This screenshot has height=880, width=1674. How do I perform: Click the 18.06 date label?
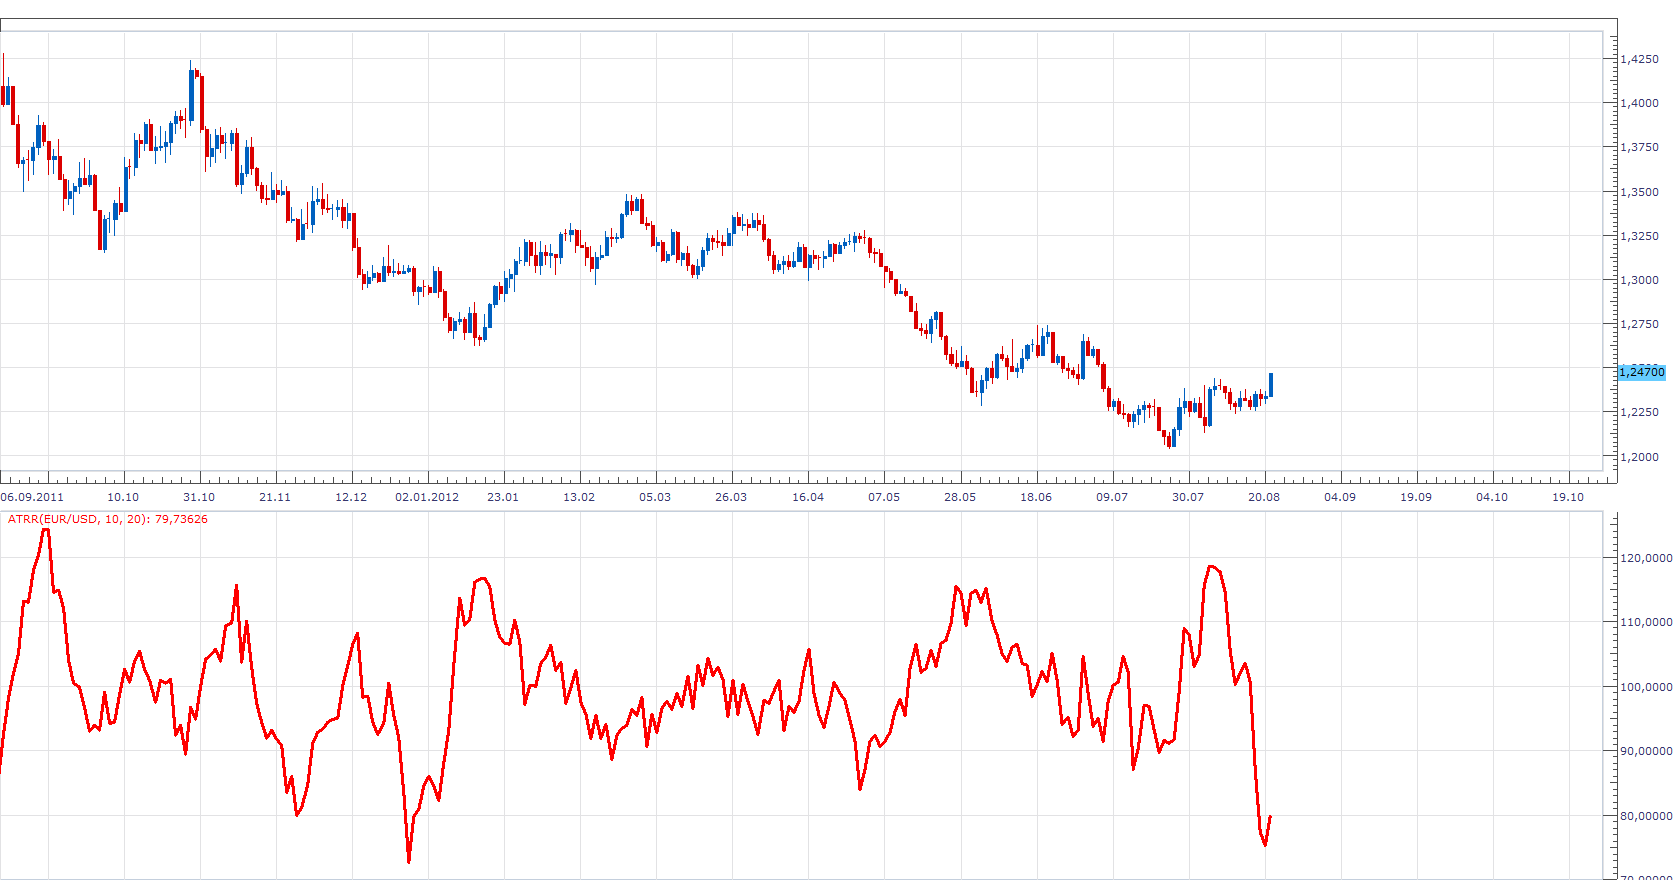pyautogui.click(x=1036, y=497)
